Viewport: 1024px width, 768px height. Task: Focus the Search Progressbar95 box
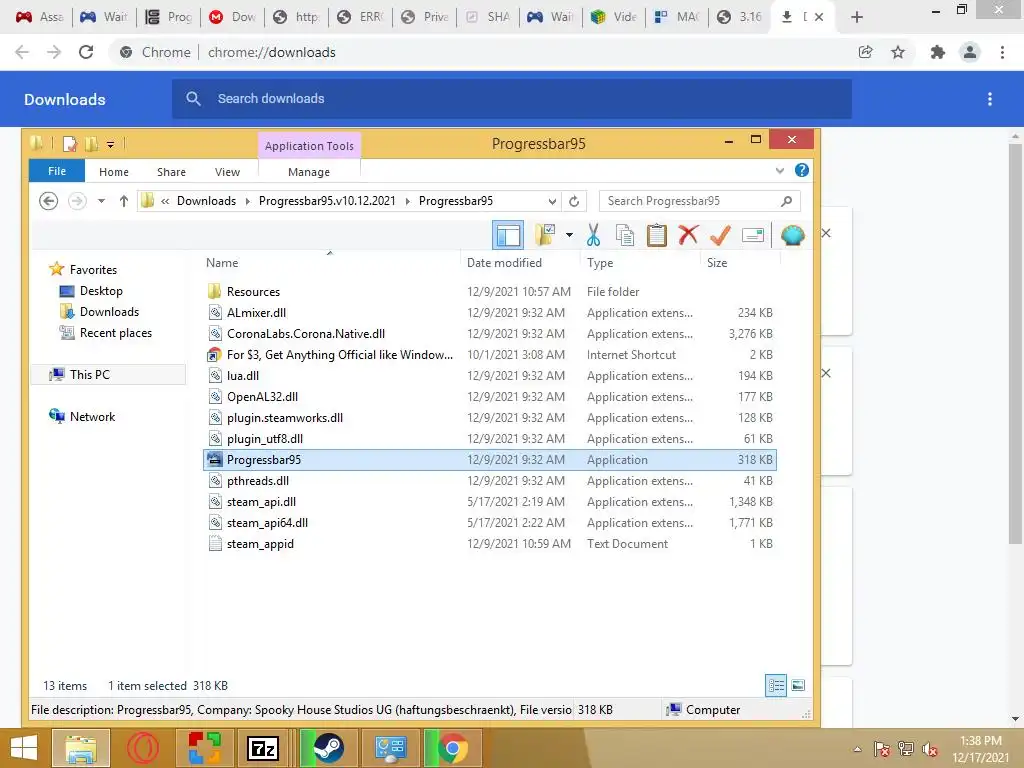699,201
